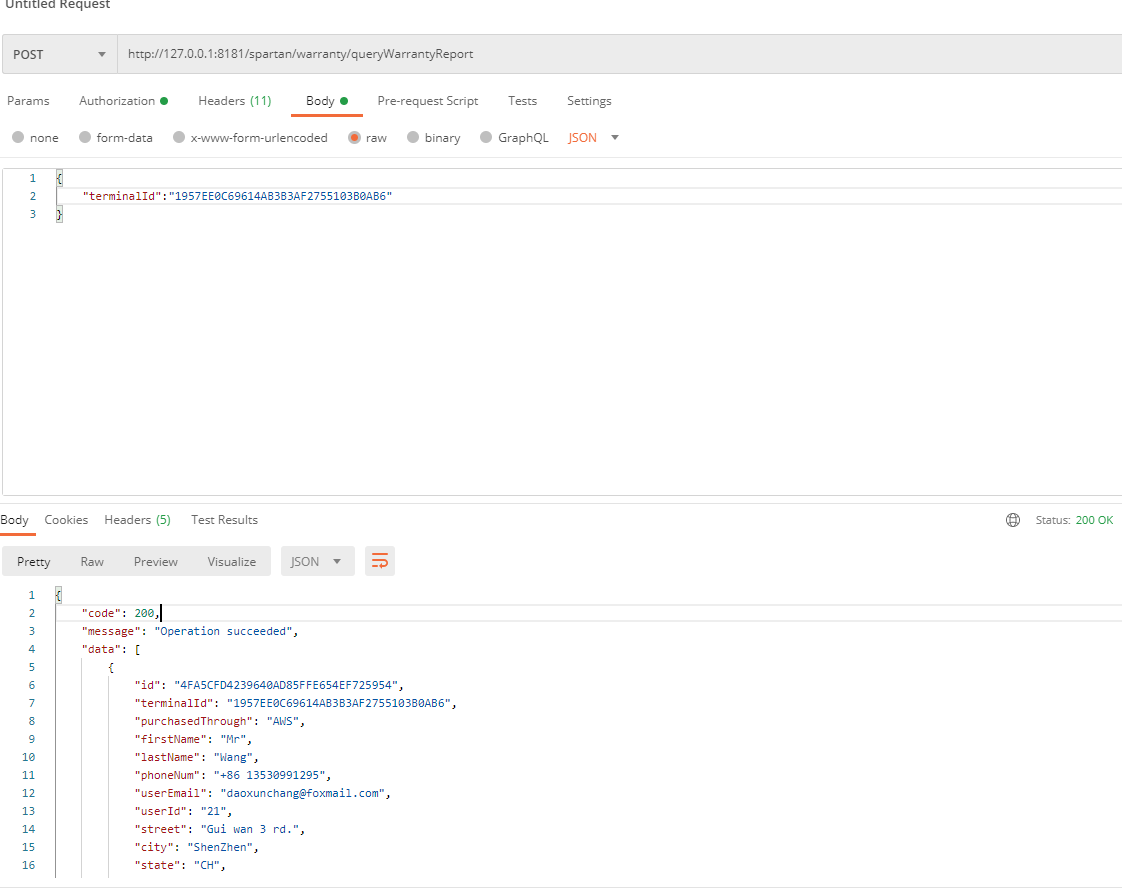Image resolution: width=1122 pixels, height=888 pixels.
Task: Open the Headers (11) request tab
Action: pos(234,101)
